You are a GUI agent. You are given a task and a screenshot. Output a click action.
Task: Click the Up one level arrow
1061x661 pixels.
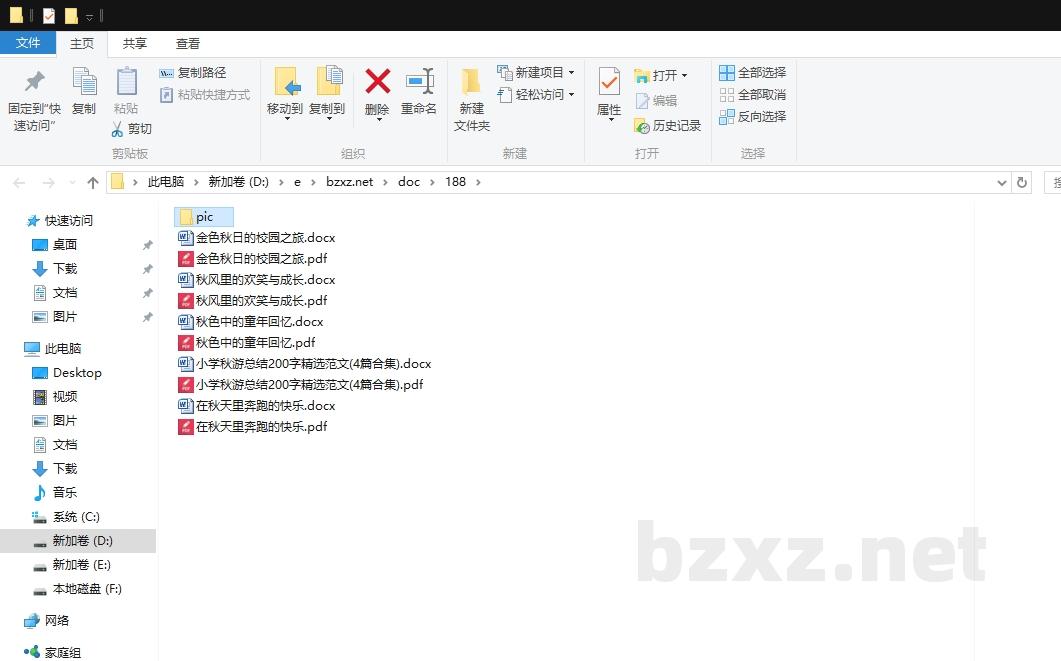(x=93, y=182)
